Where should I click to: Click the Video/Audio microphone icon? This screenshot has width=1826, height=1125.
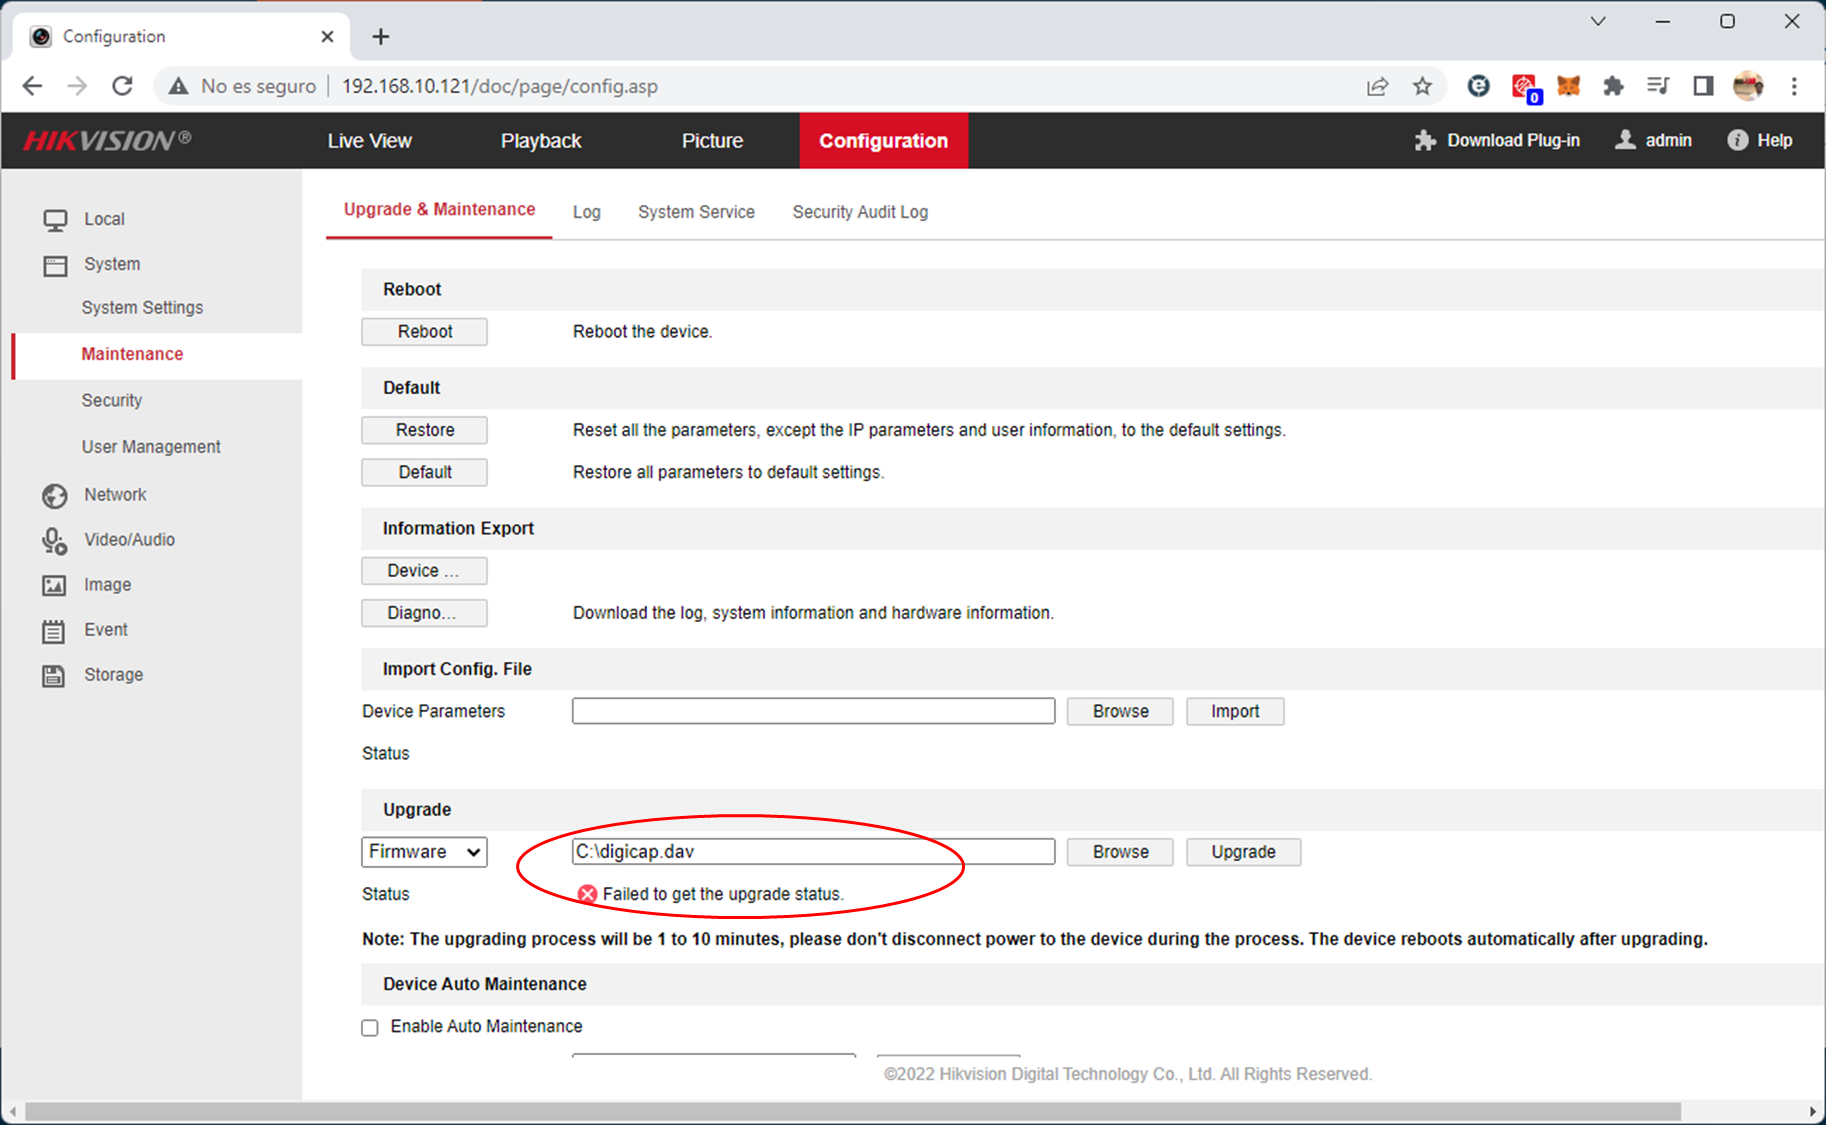click(x=54, y=541)
